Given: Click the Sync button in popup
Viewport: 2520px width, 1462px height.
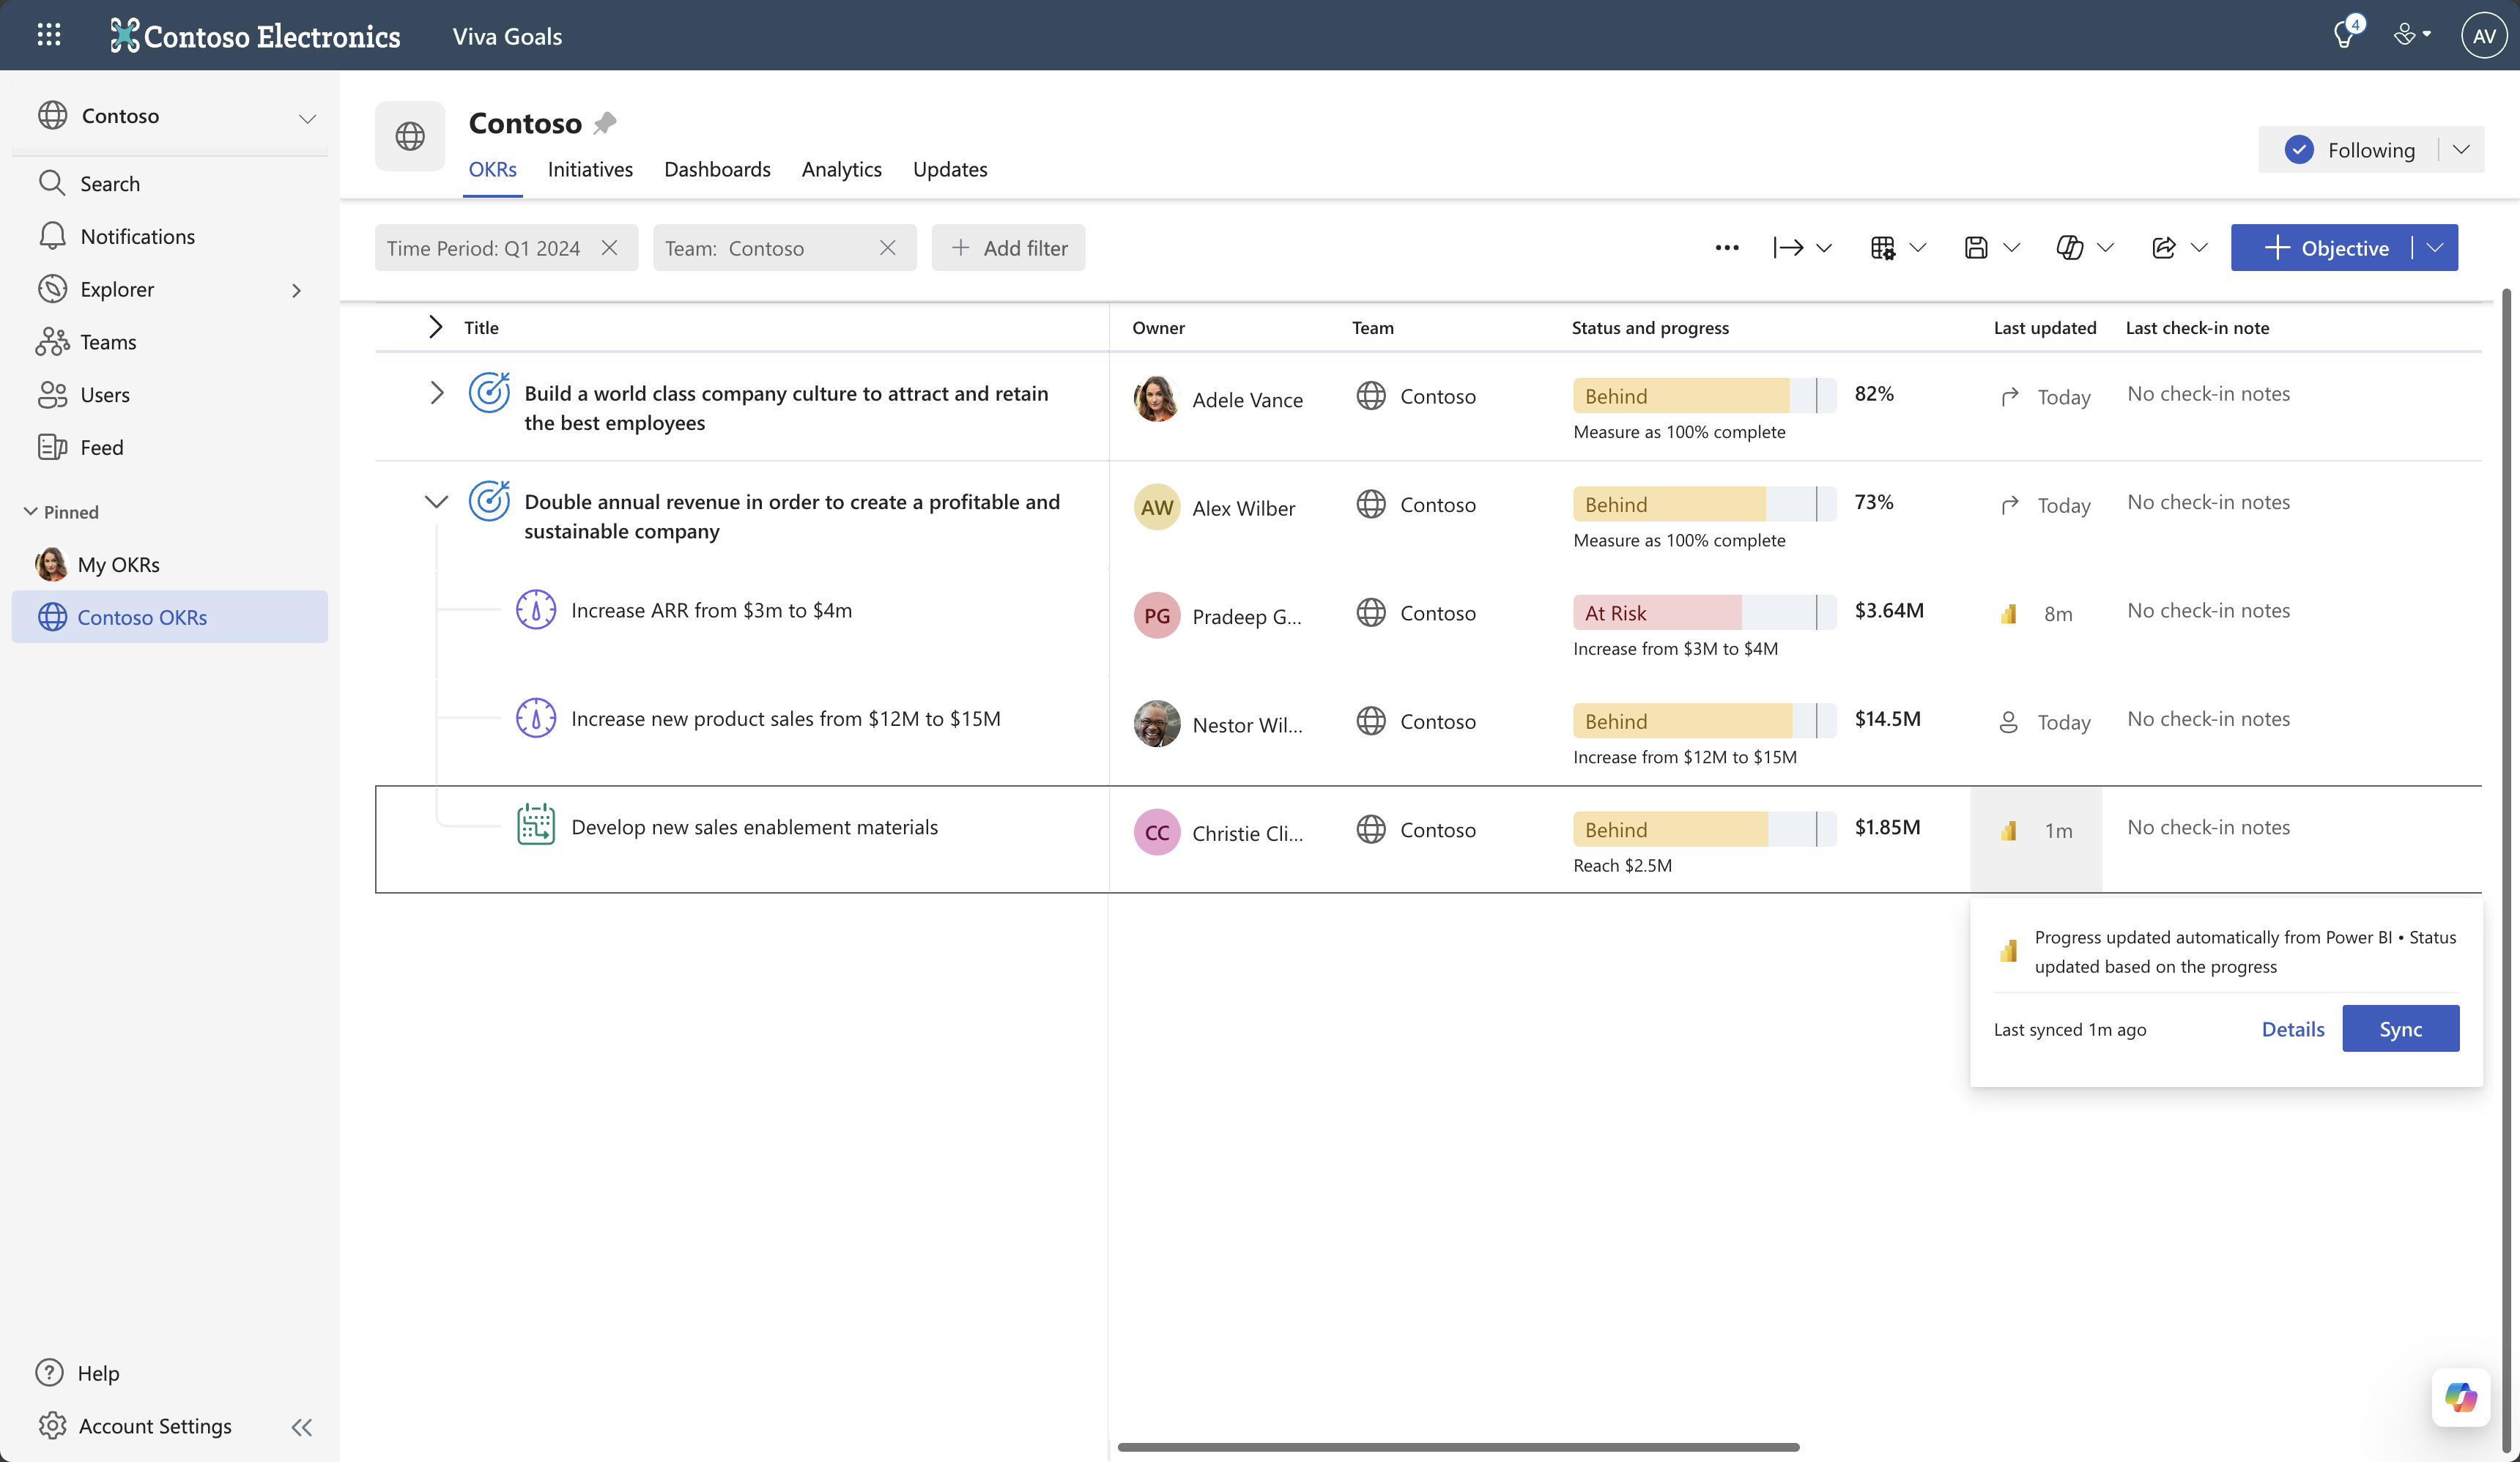Looking at the screenshot, I should [2400, 1029].
